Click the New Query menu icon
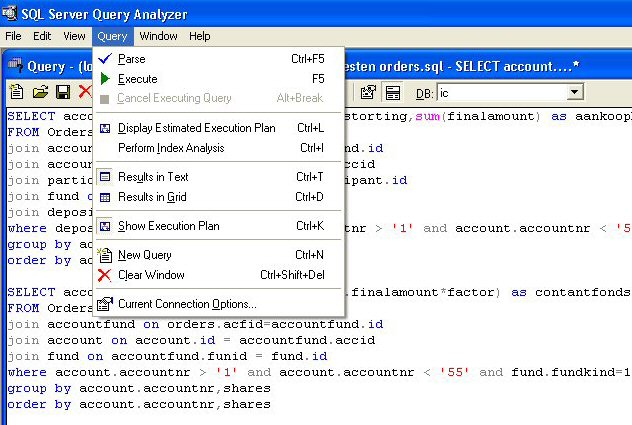The width and height of the screenshot is (632, 425). 105,255
